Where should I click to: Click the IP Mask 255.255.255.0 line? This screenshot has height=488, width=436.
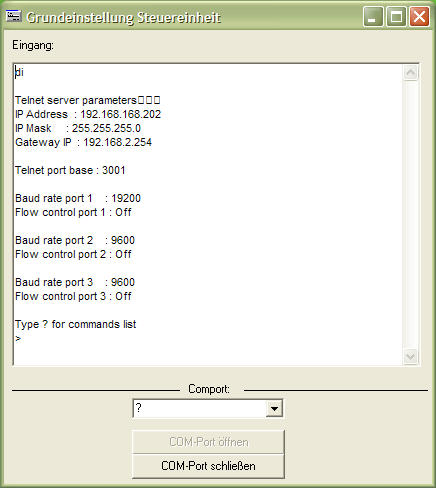pos(78,128)
